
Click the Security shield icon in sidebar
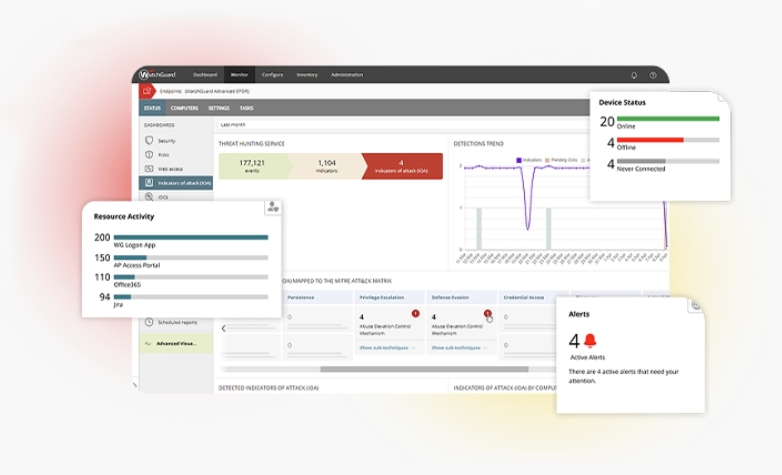(x=149, y=140)
